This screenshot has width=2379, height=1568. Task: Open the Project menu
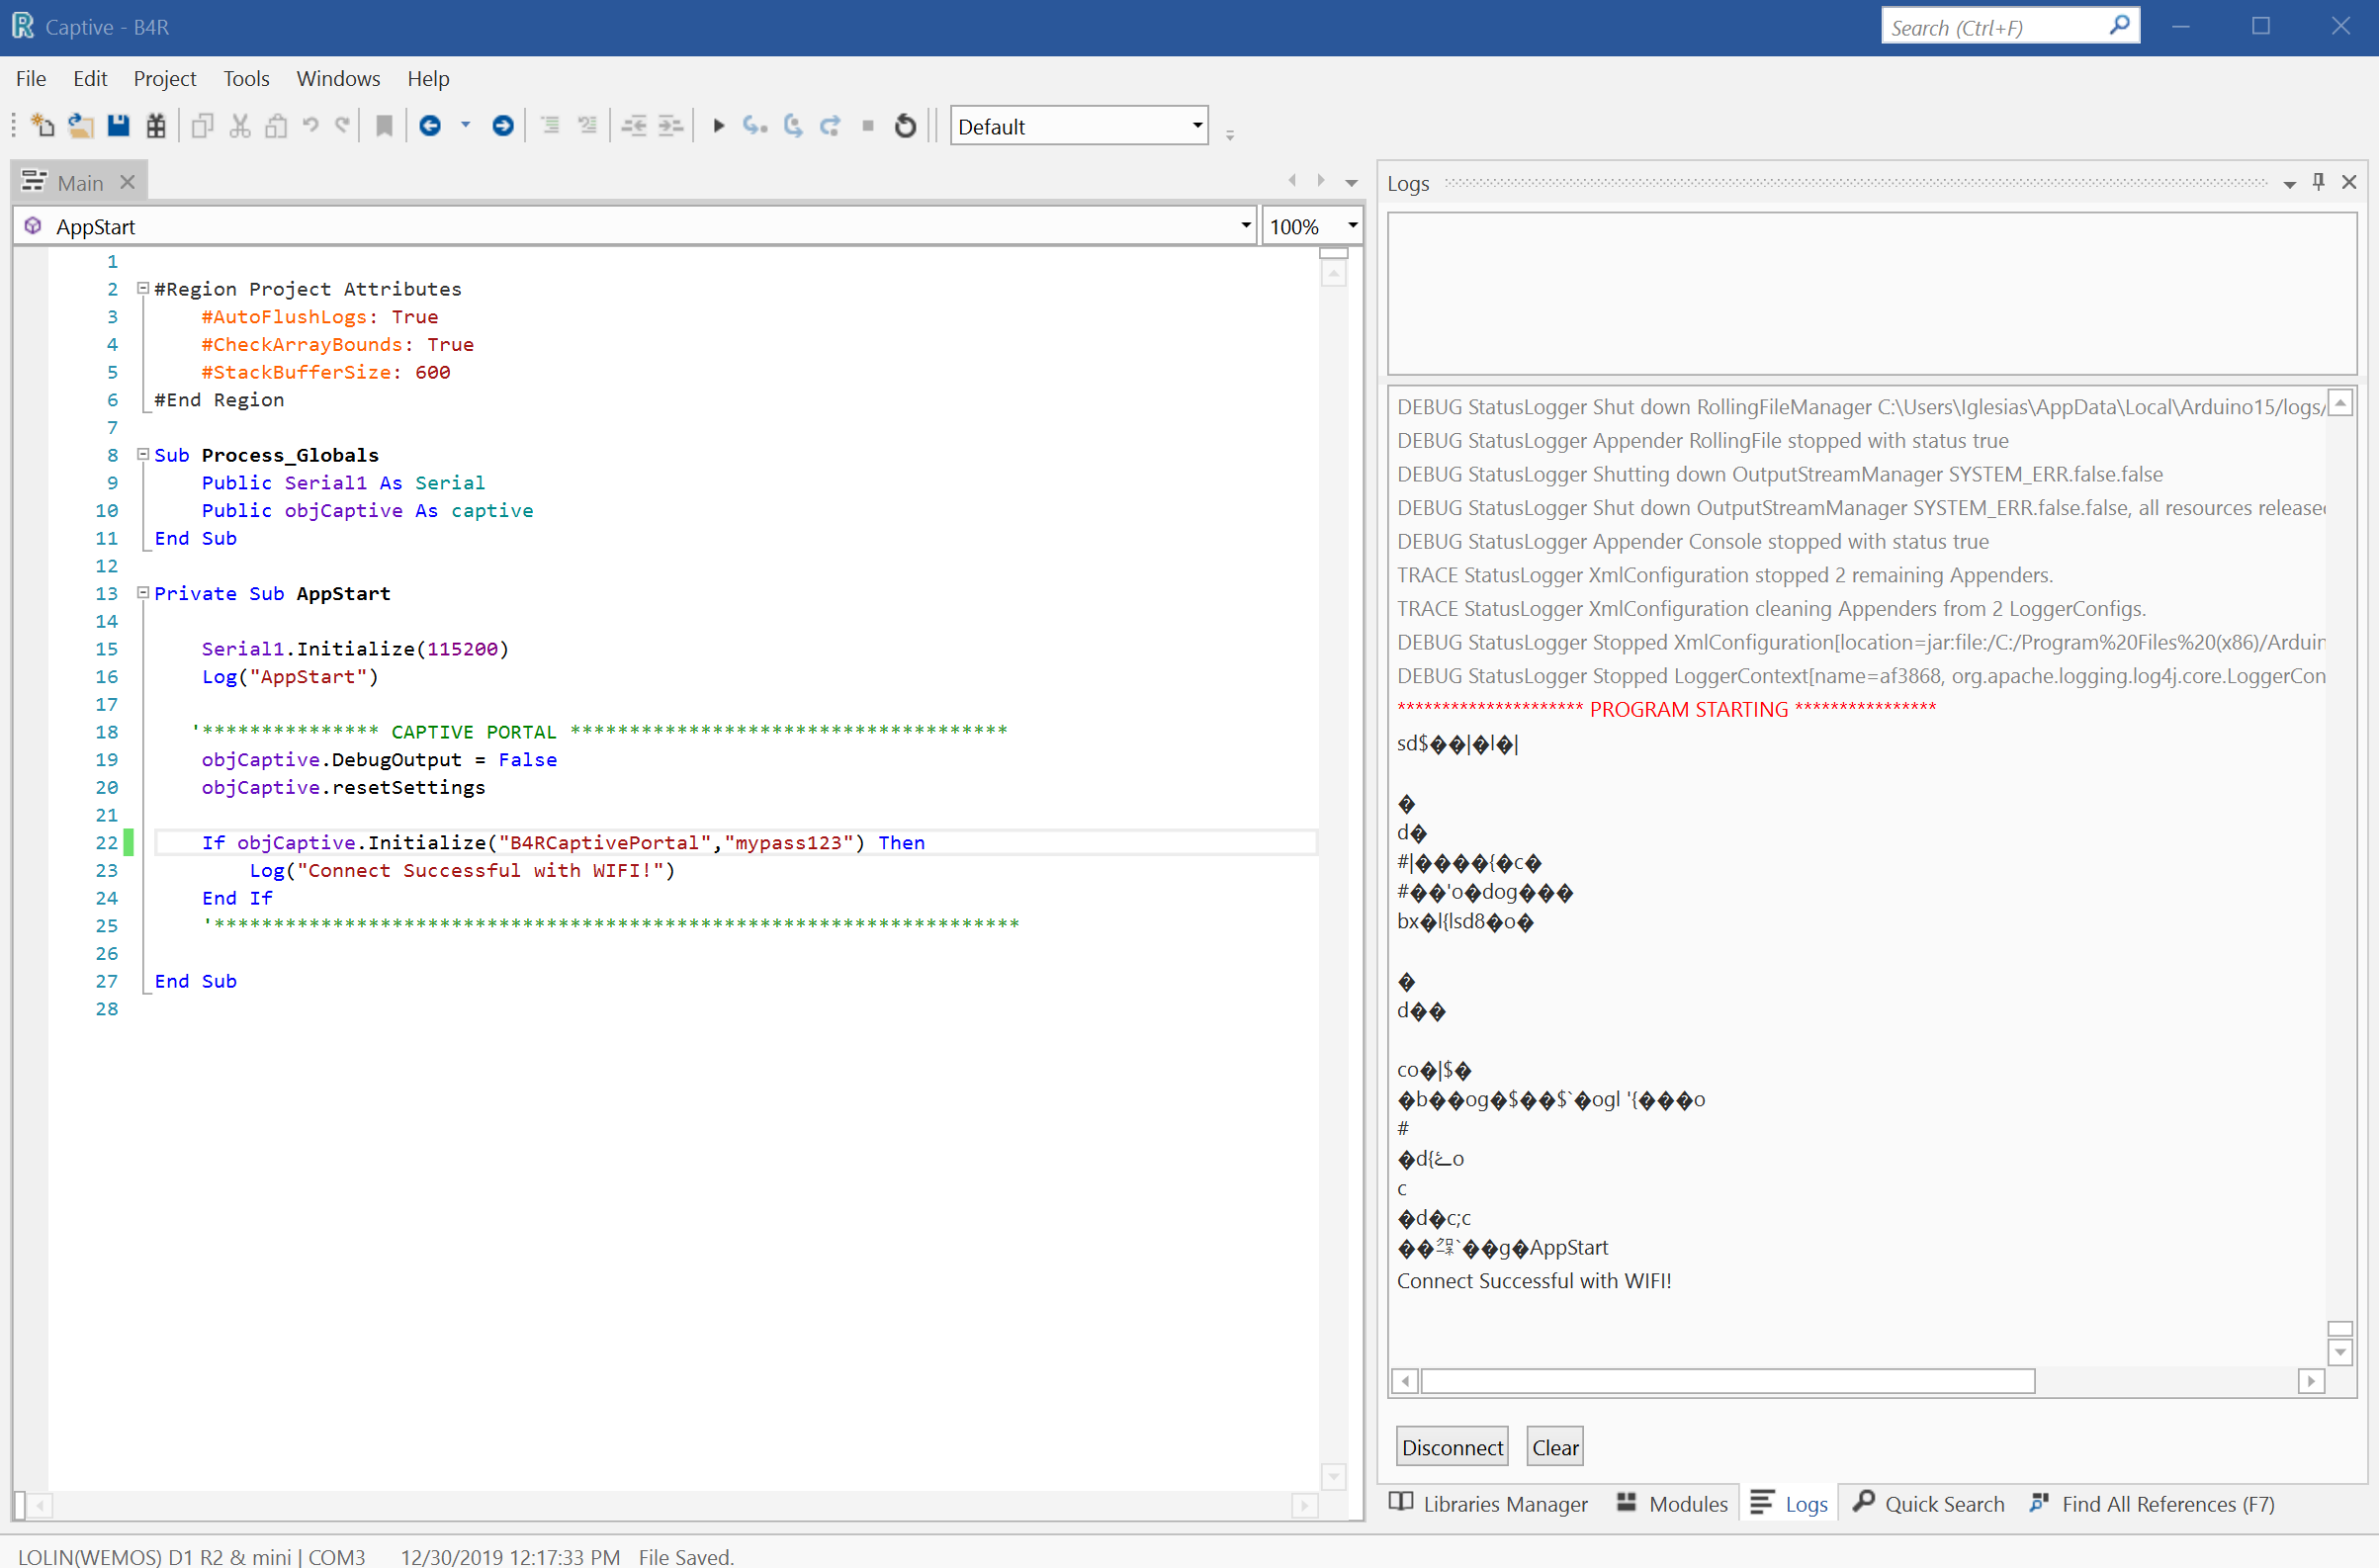[164, 78]
